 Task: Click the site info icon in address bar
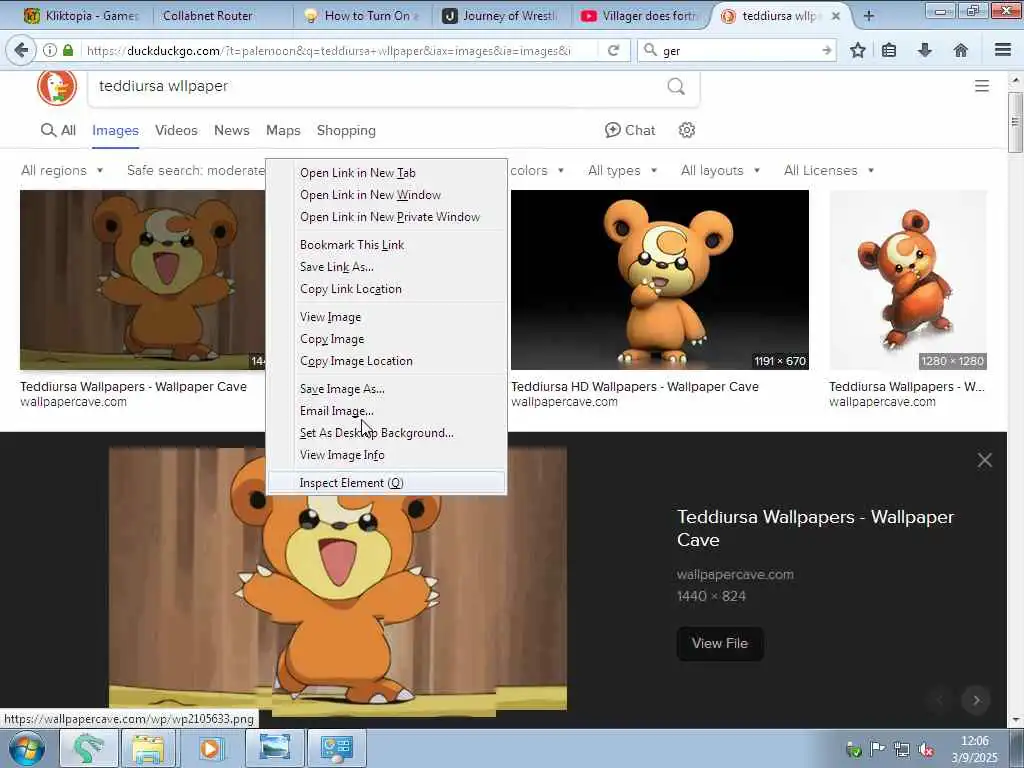(x=50, y=50)
